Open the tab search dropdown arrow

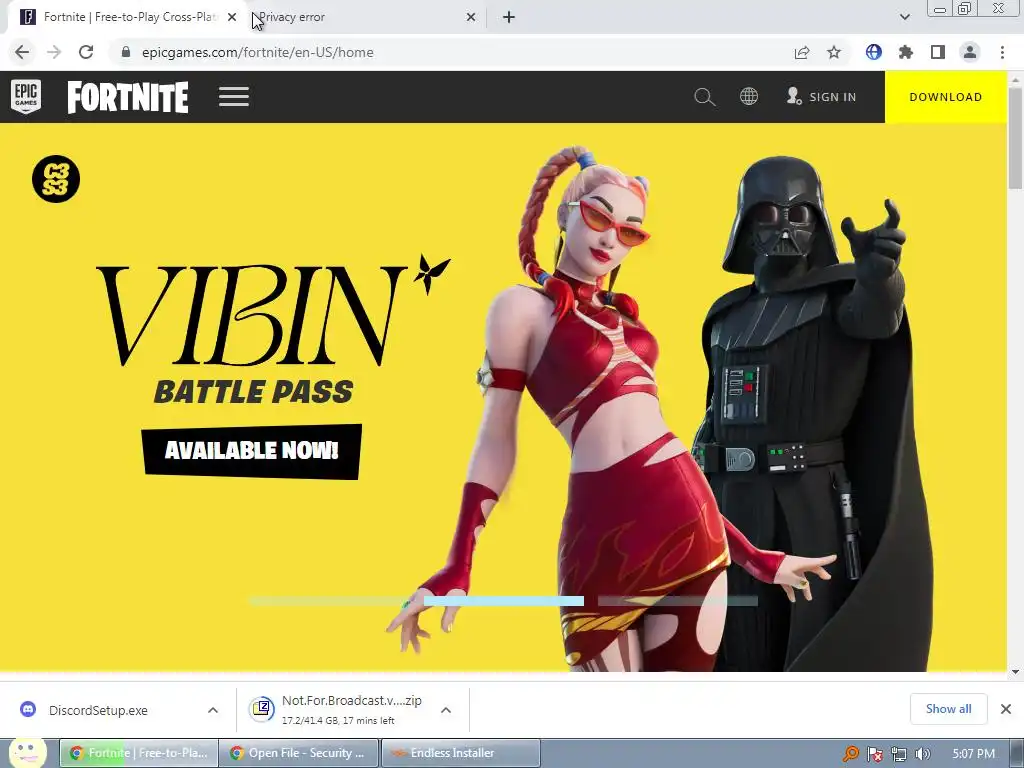coord(904,17)
